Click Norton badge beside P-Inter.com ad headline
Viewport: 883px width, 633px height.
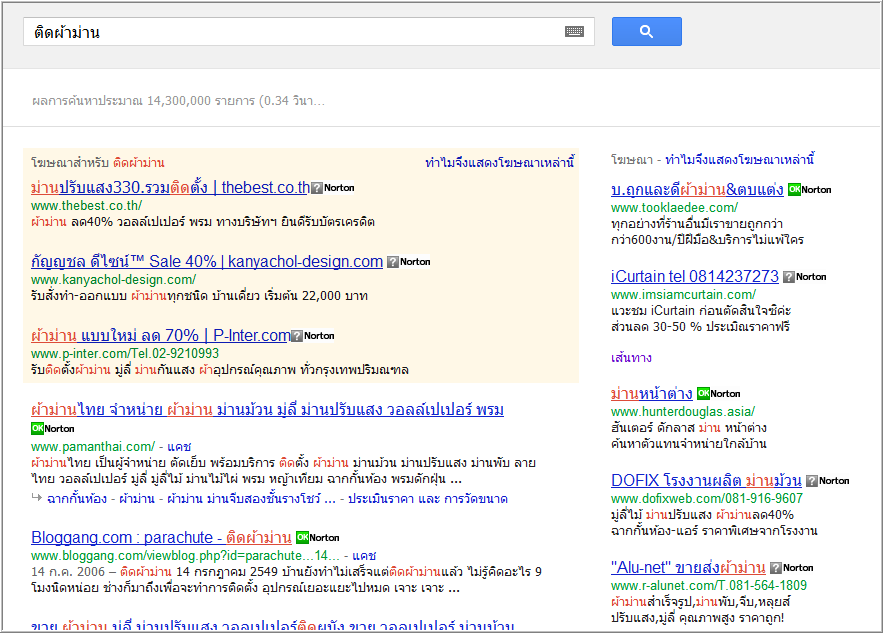[x=314, y=336]
